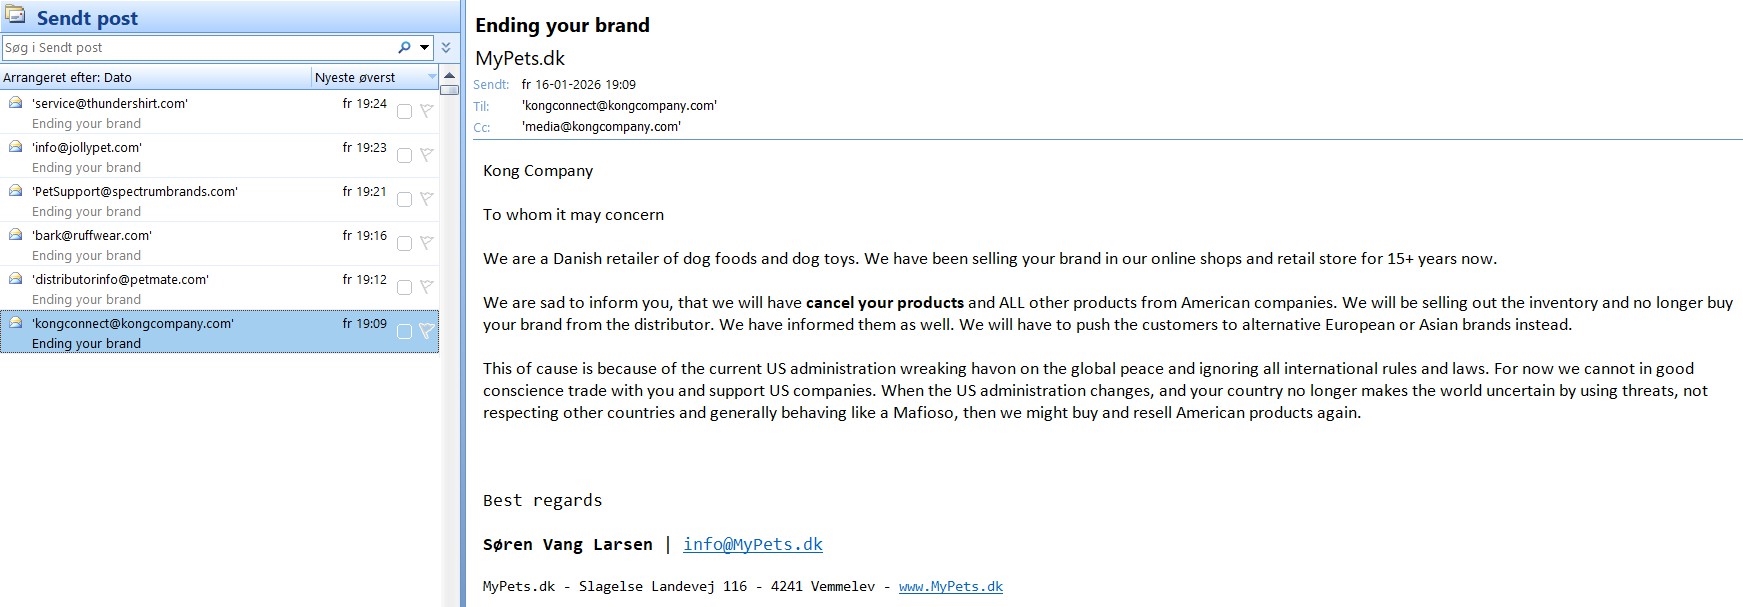The image size is (1743, 607).
Task: Toggle the category box for the jollypet email
Action: tap(404, 155)
